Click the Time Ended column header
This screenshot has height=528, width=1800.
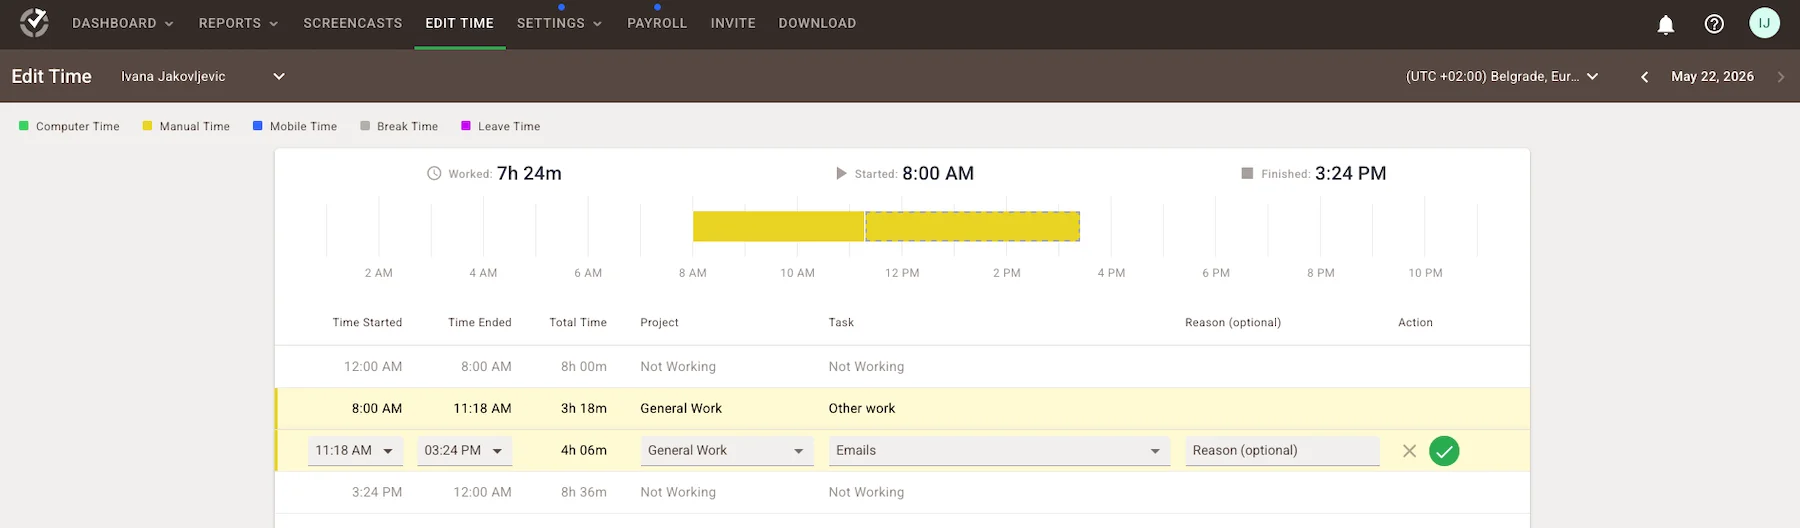click(480, 323)
